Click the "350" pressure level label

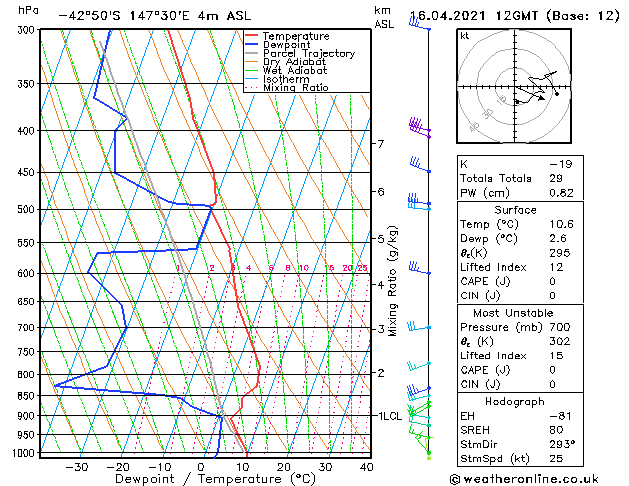click(28, 84)
